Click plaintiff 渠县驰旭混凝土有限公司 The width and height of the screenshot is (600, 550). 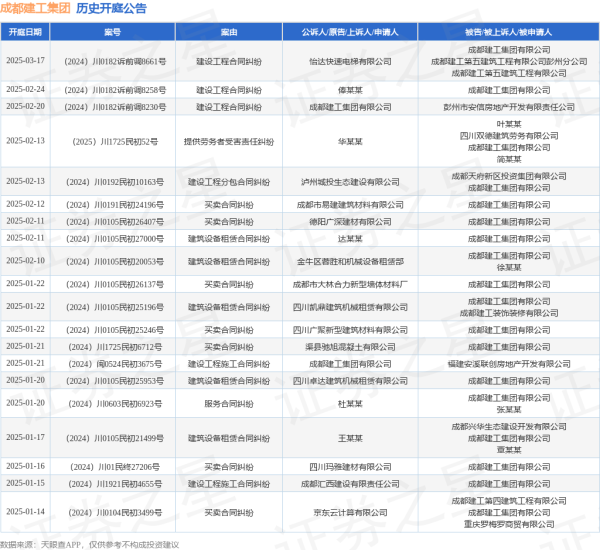[x=350, y=347]
